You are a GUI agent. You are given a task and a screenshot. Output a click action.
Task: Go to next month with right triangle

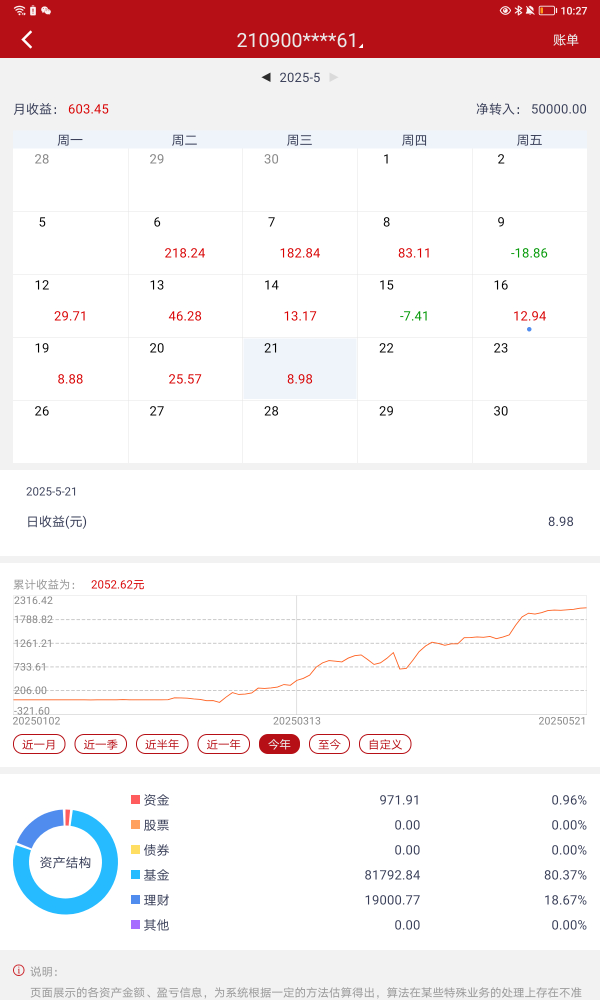click(x=334, y=77)
